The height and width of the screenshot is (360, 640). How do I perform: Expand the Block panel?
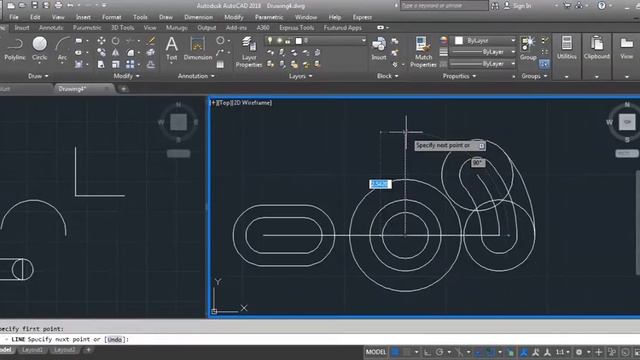387,76
